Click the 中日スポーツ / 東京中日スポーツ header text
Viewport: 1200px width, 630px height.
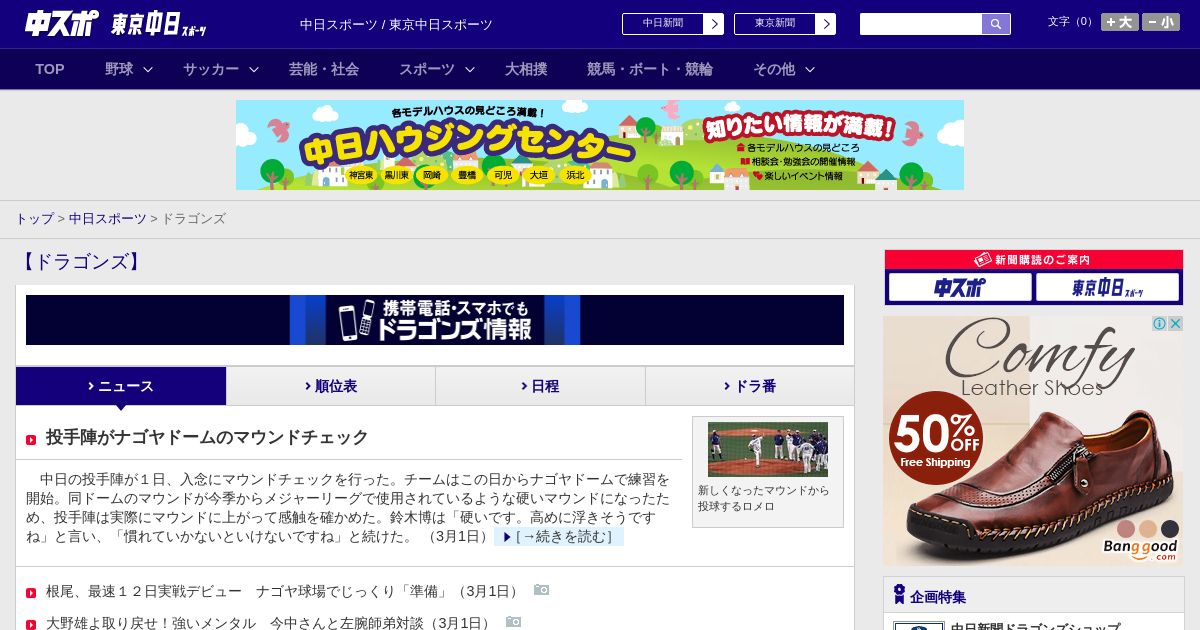[x=396, y=24]
